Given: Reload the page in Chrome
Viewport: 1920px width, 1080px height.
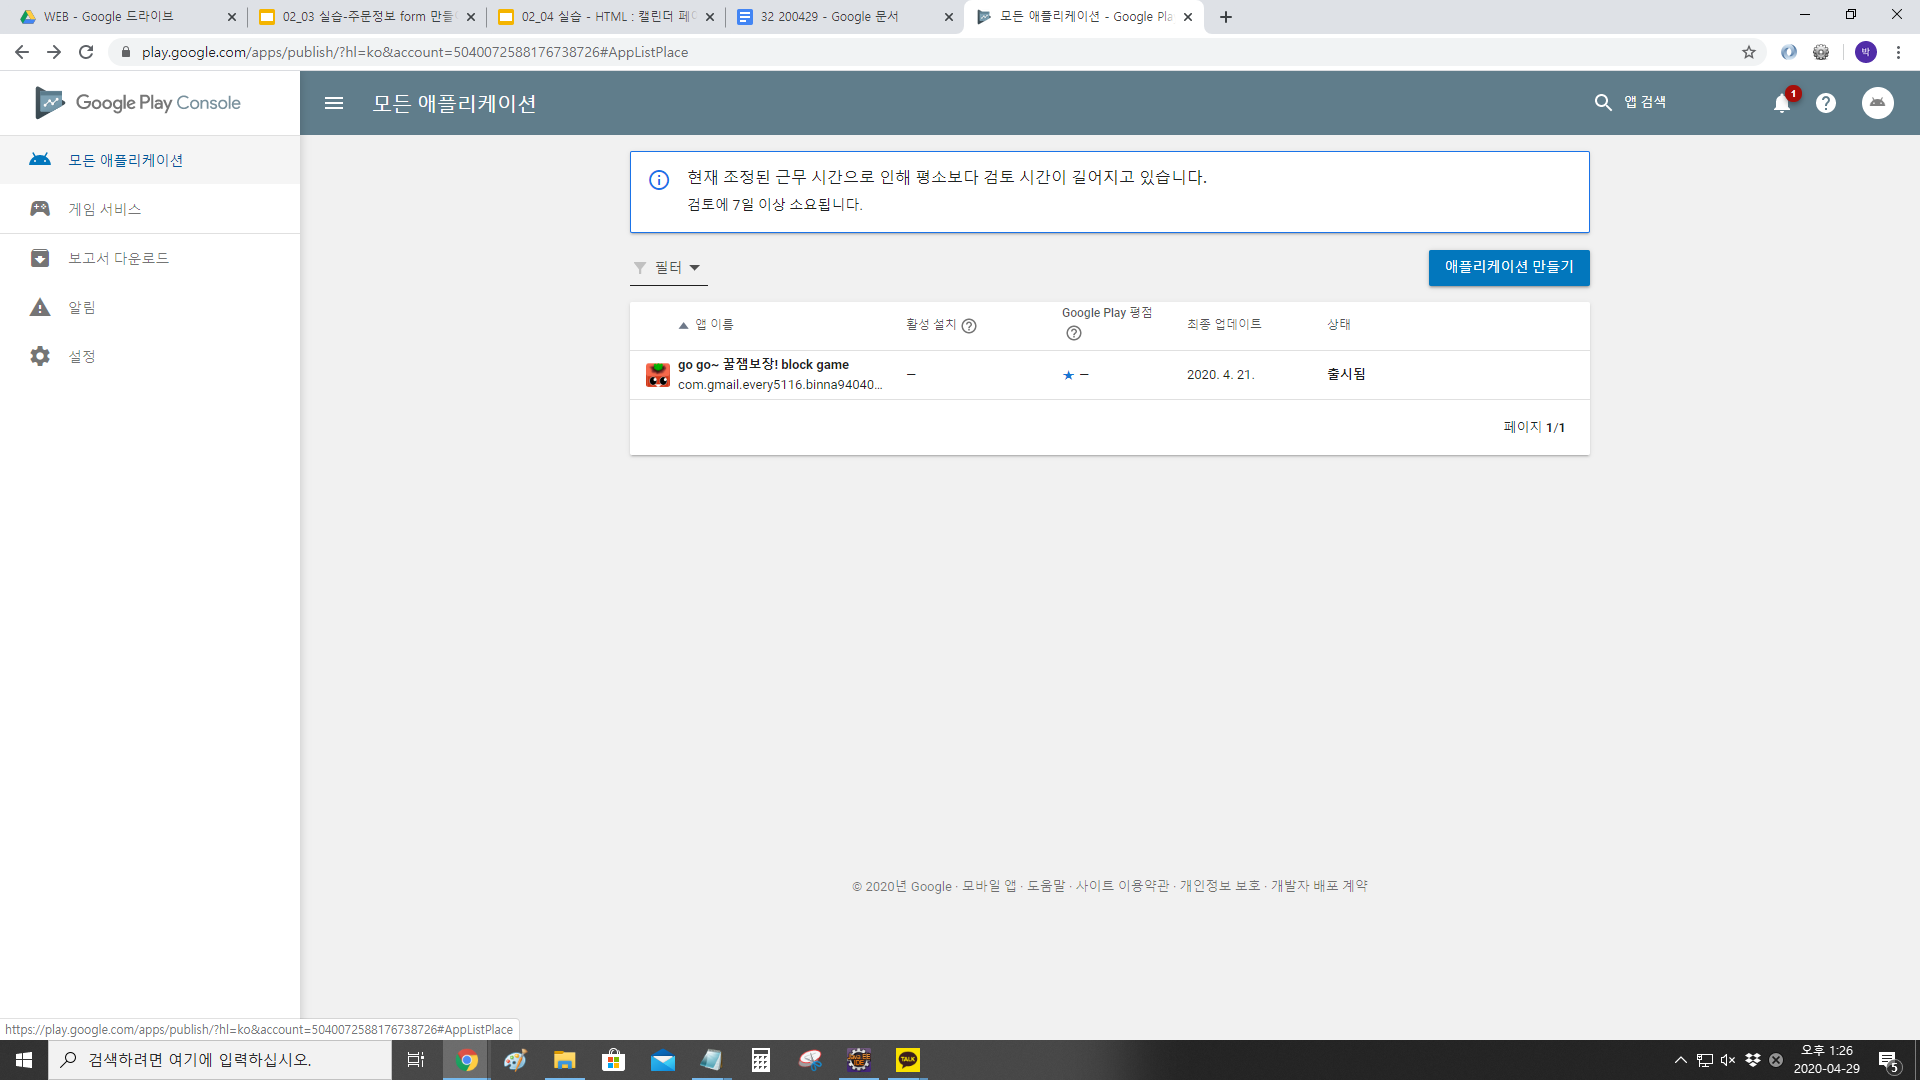Looking at the screenshot, I should [x=86, y=52].
